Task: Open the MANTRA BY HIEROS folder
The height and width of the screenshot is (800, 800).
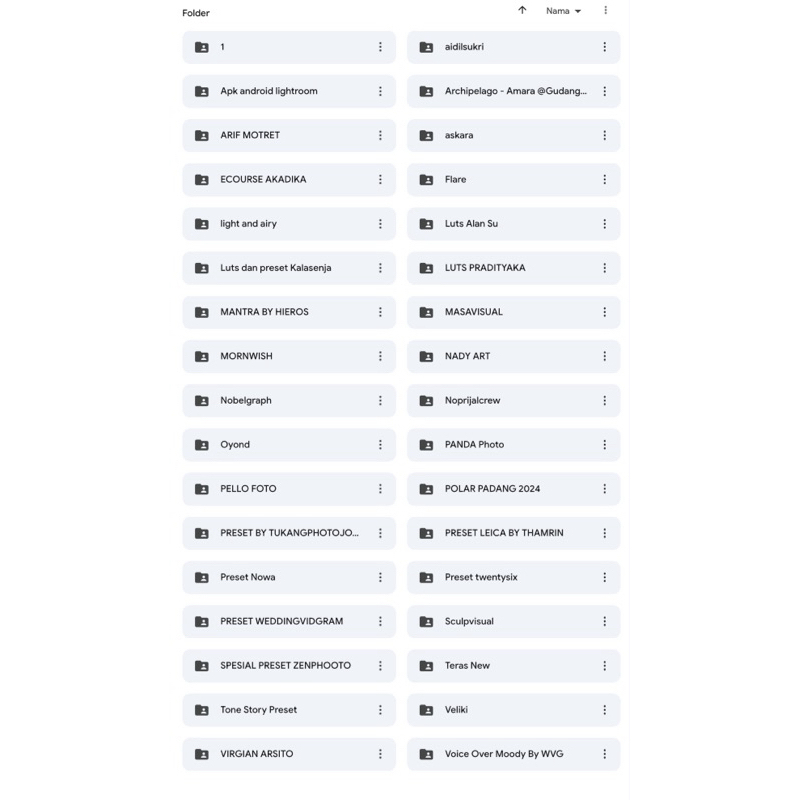Action: [264, 312]
